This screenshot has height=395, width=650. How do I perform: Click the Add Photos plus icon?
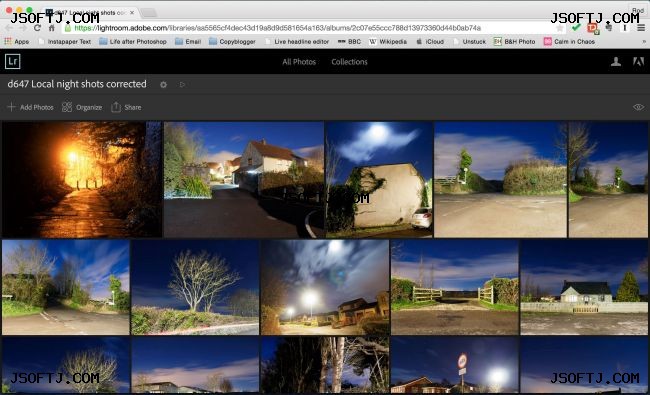coord(11,107)
